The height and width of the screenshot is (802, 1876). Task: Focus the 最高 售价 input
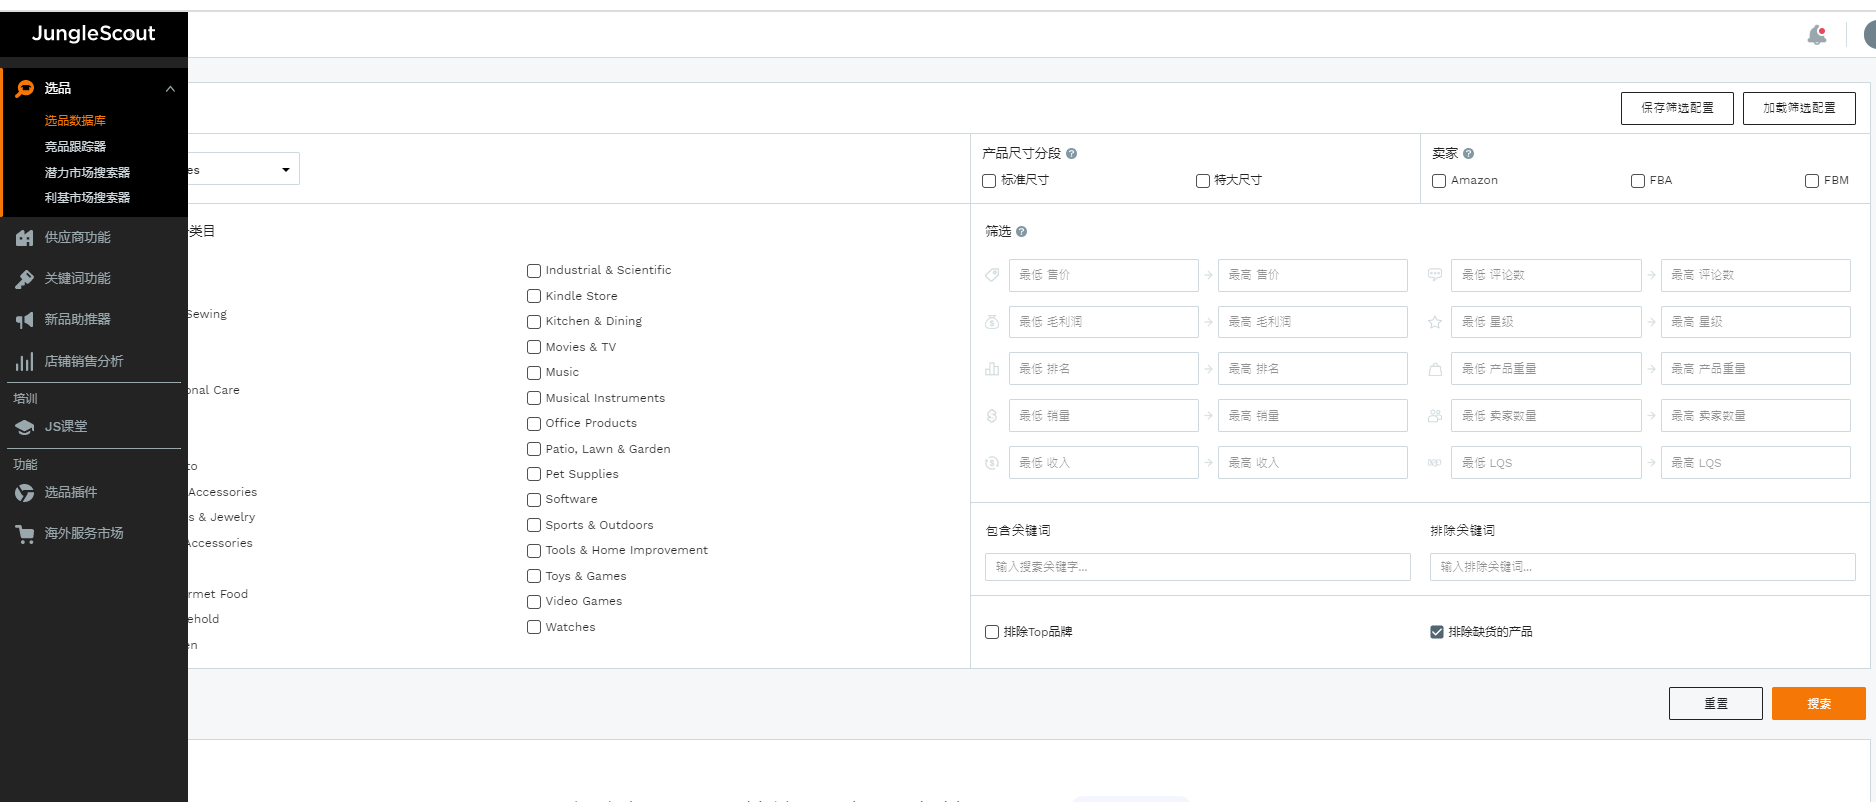[1312, 275]
